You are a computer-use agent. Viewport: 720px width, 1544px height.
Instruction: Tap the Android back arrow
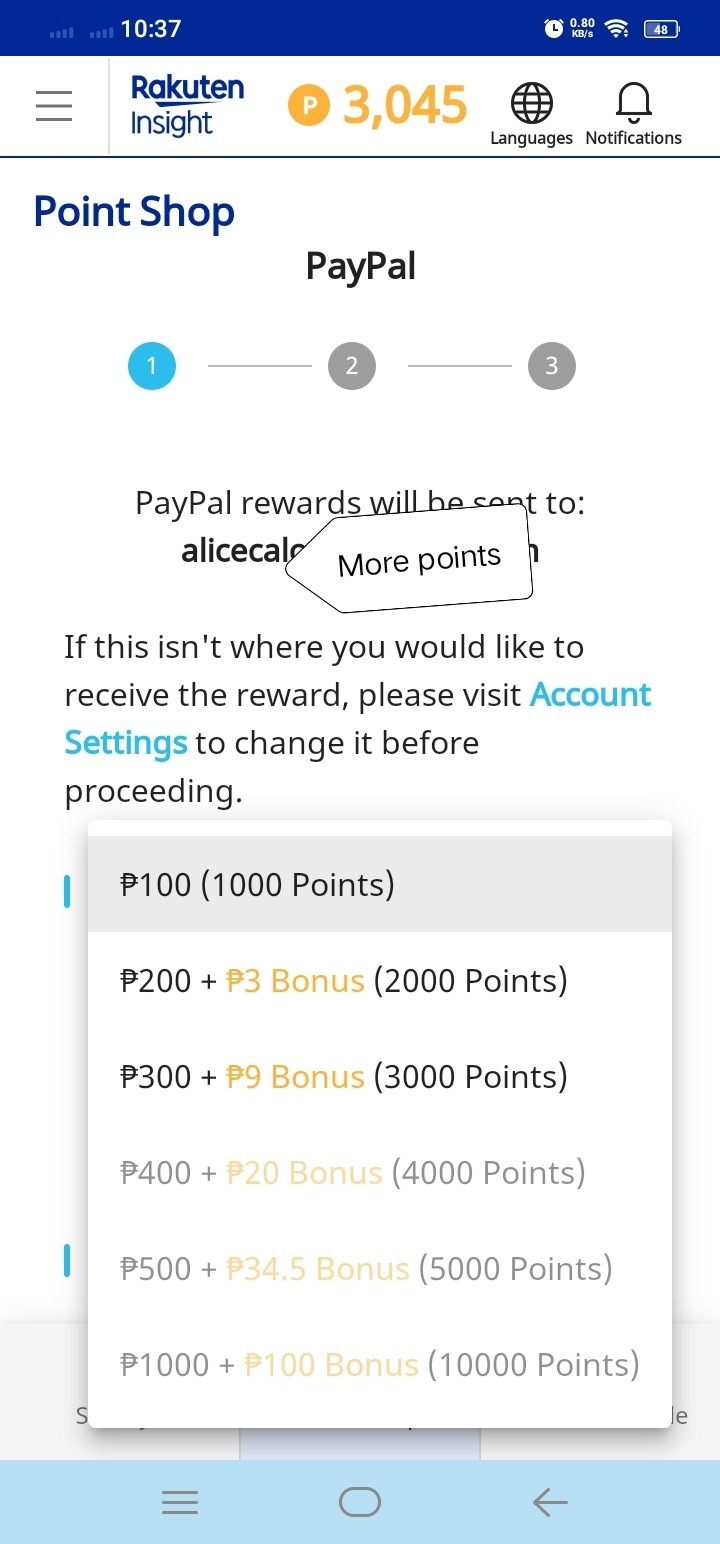point(550,1502)
